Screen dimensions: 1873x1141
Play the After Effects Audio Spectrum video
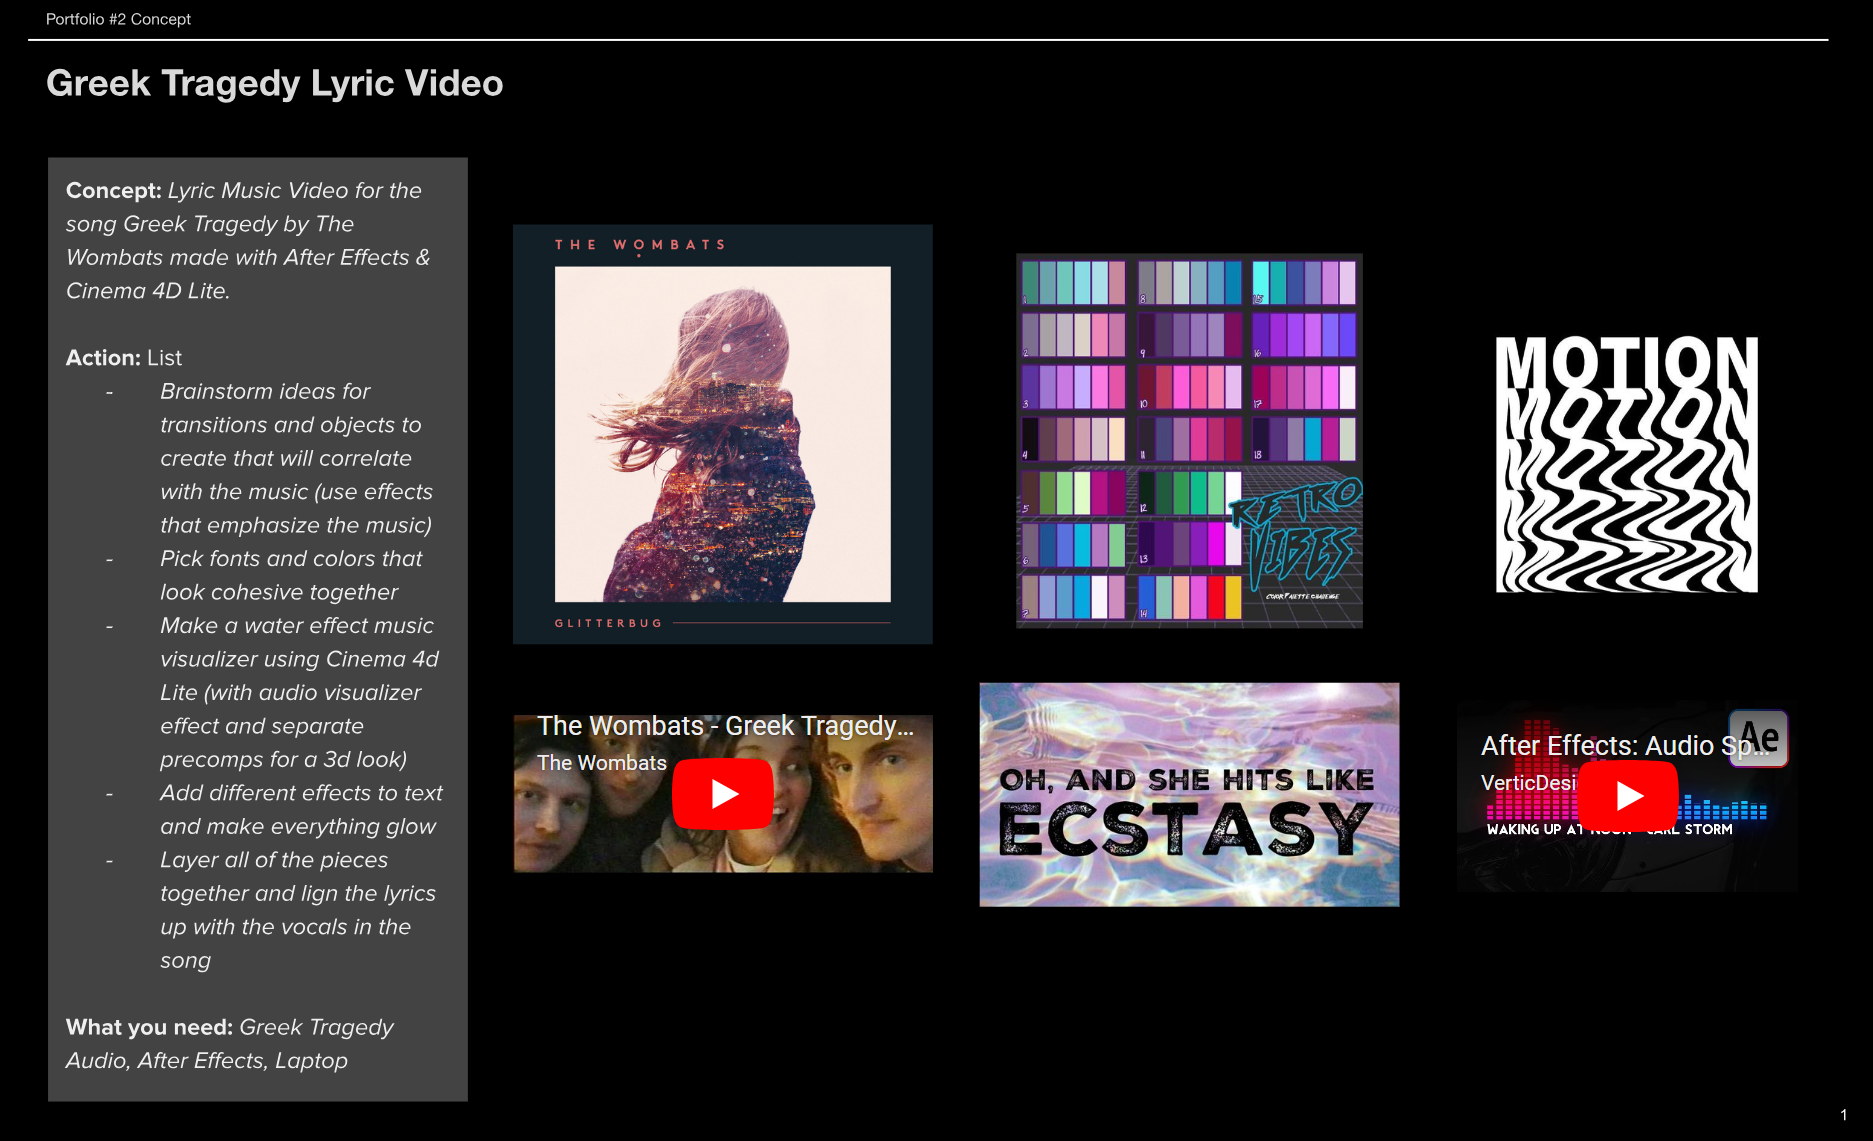point(1628,796)
